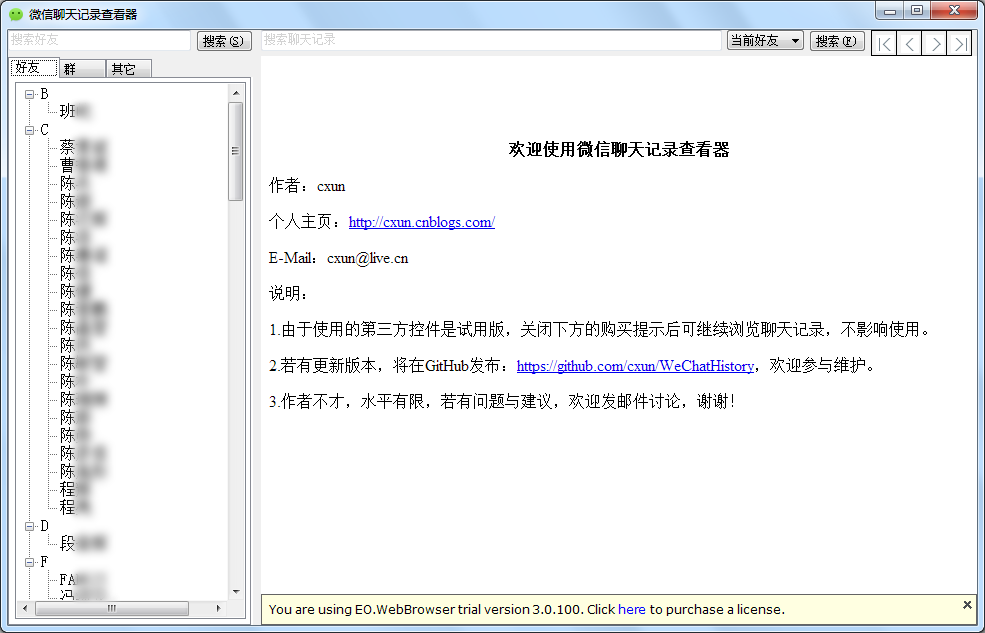The width and height of the screenshot is (985, 633).
Task: Click the horizontal scrollbar left arrow
Action: [x=25, y=608]
